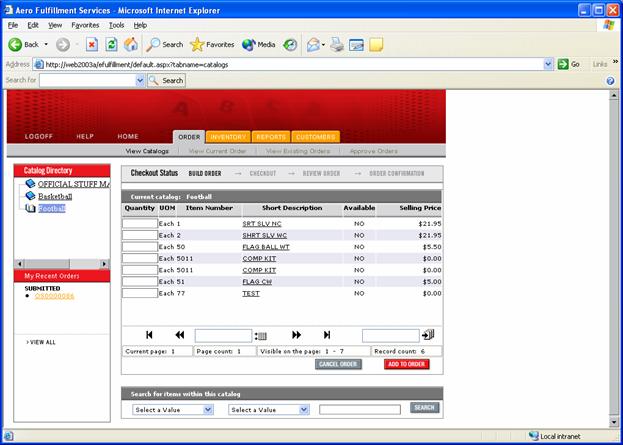This screenshot has height=445, width=623.
Task: Open the History clock icon
Action: point(290,44)
